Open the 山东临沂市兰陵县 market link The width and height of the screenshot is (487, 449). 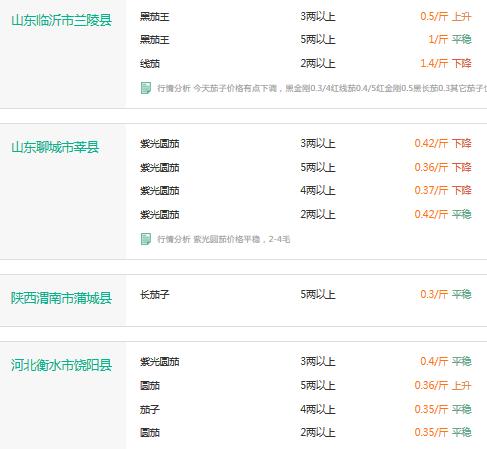coord(61,20)
